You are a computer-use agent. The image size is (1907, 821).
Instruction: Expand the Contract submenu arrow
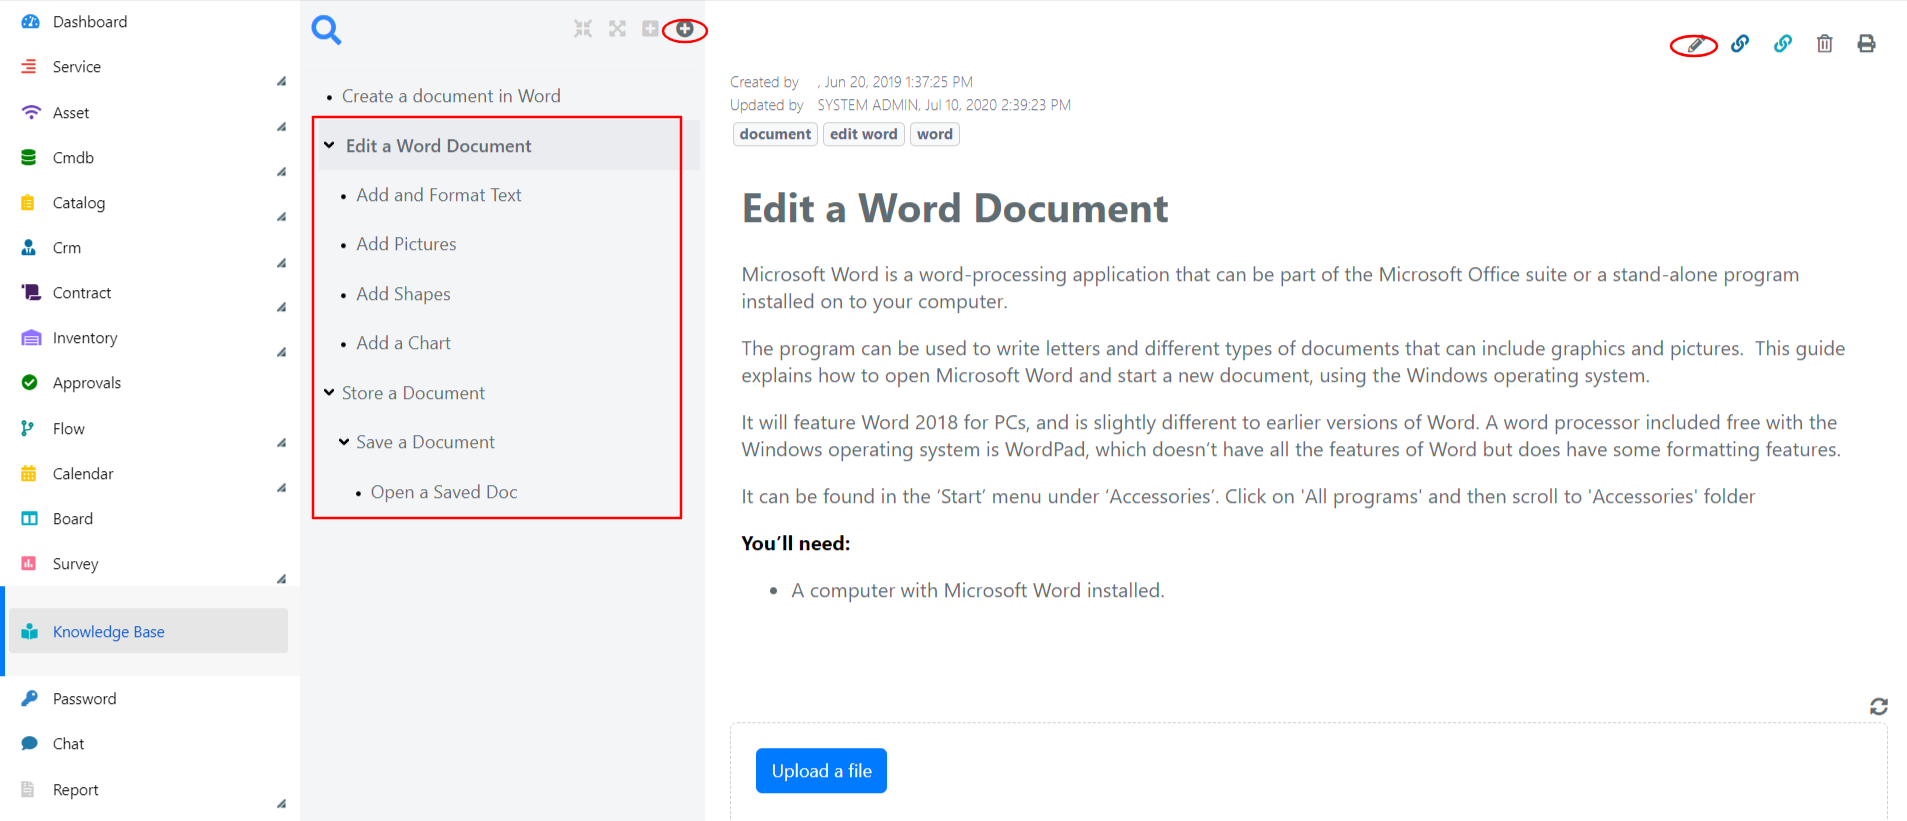click(281, 307)
